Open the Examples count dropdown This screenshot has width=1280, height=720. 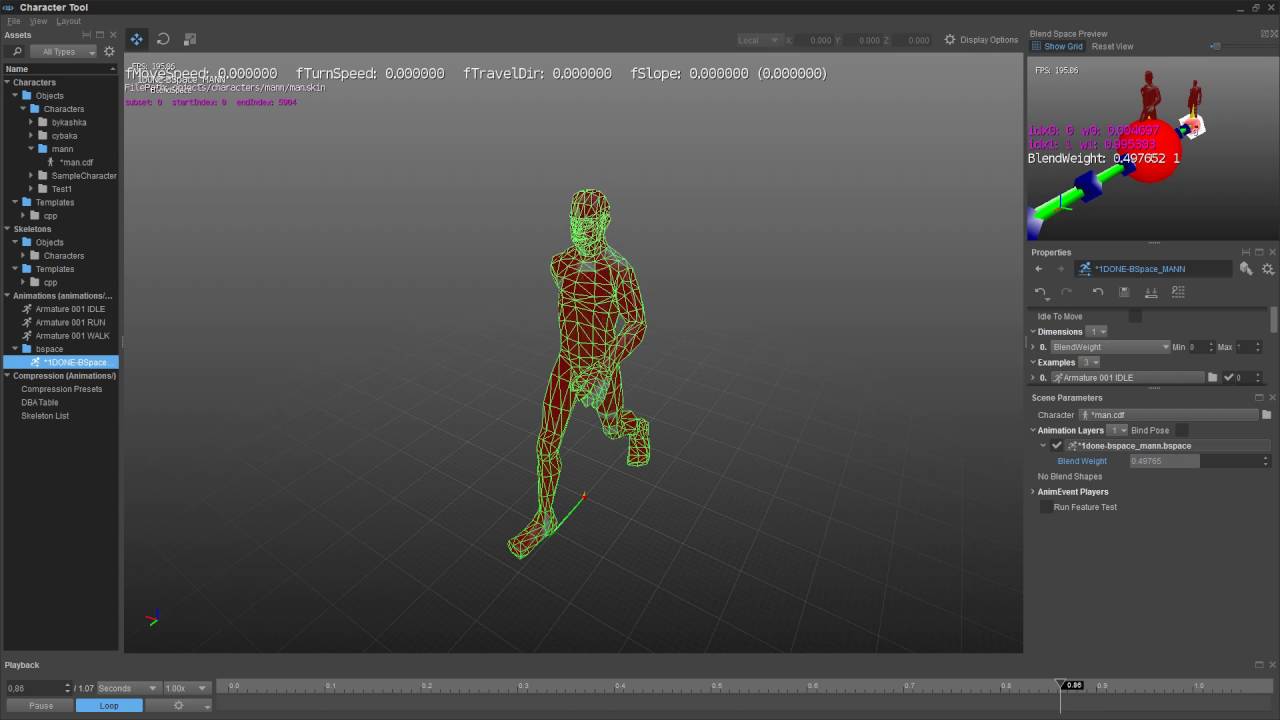1089,362
